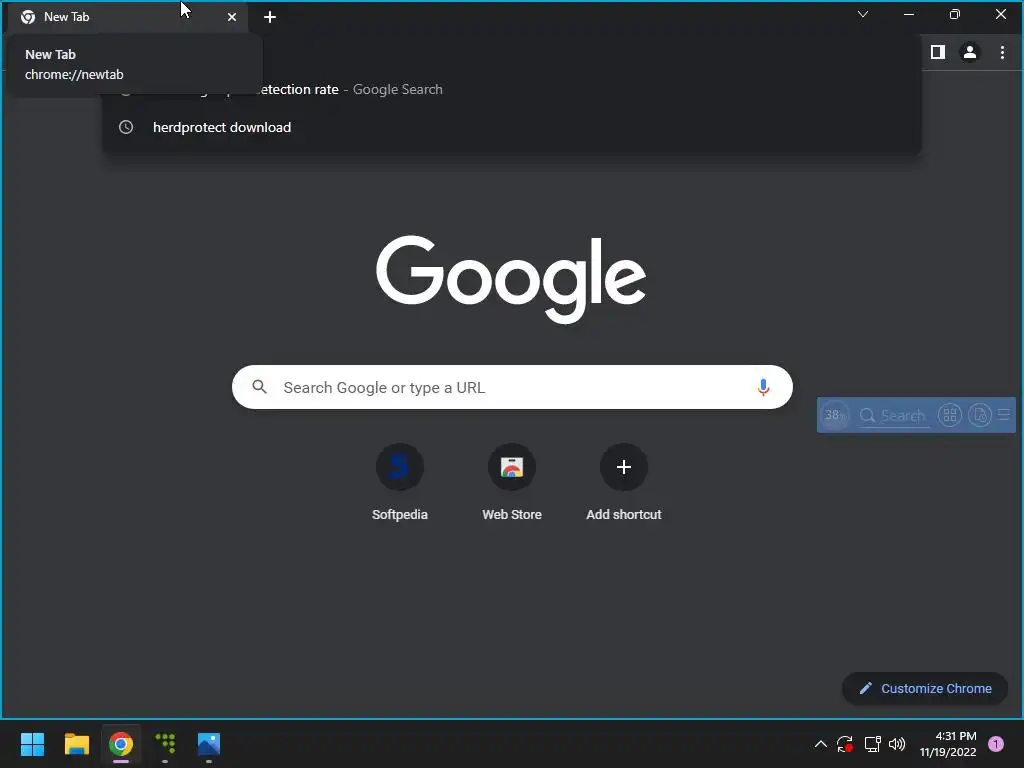The width and height of the screenshot is (1024, 768).
Task: Open the notification badge showing 1
Action: click(996, 744)
